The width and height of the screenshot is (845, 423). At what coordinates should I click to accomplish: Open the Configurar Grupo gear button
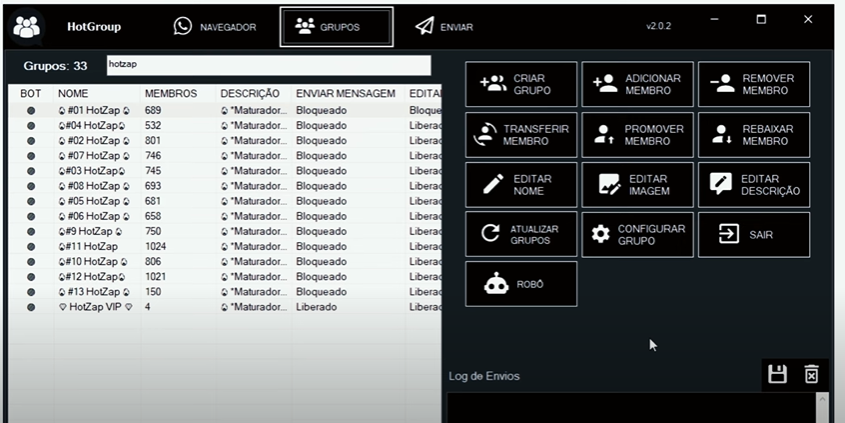point(638,234)
